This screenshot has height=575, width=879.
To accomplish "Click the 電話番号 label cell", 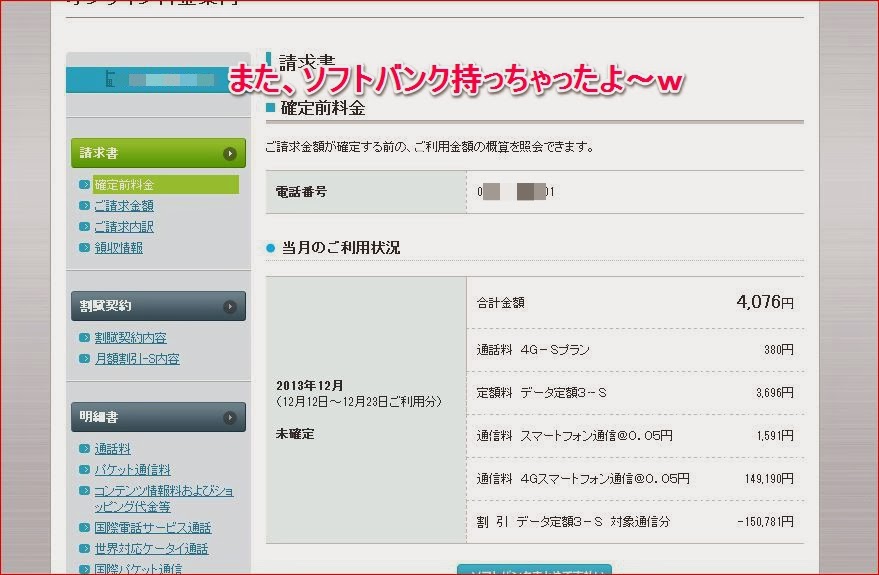I will tap(366, 192).
